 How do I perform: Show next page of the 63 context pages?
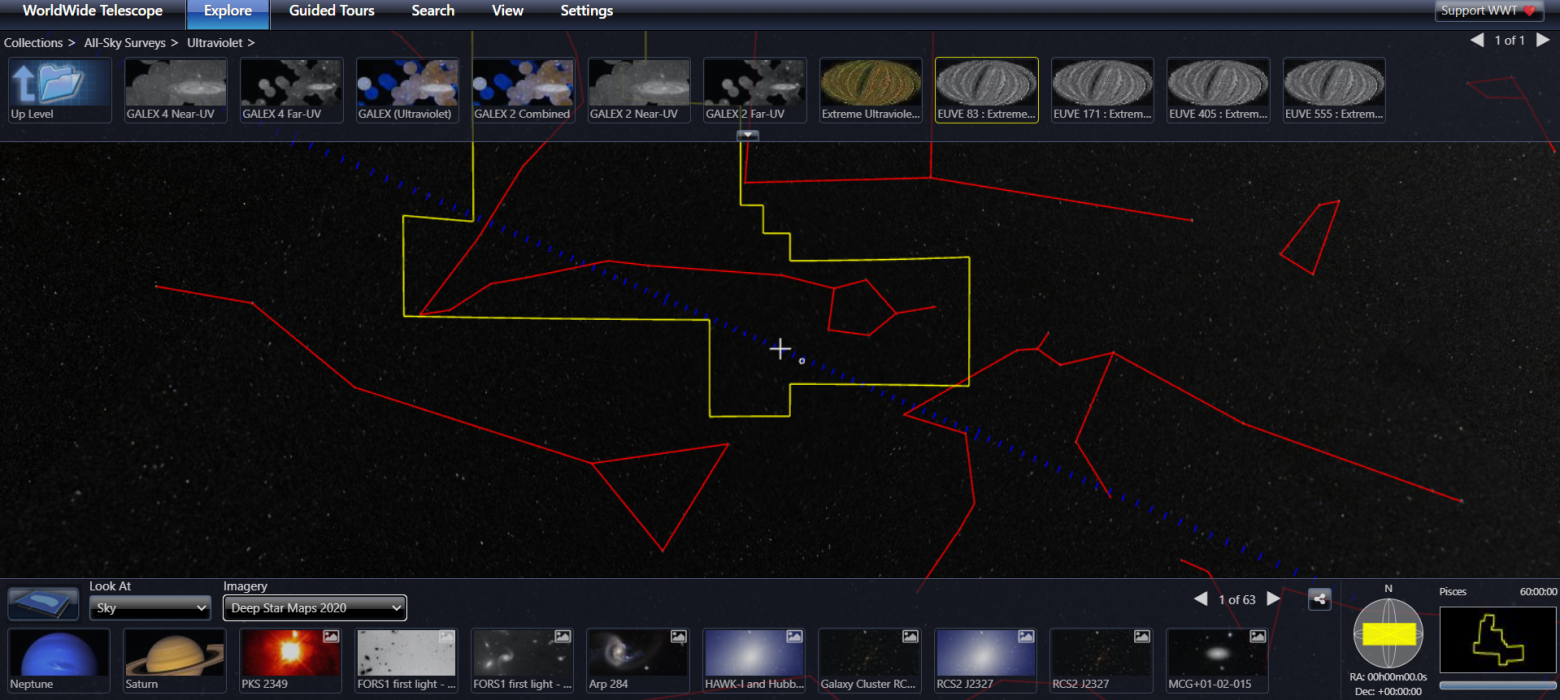tap(1273, 599)
